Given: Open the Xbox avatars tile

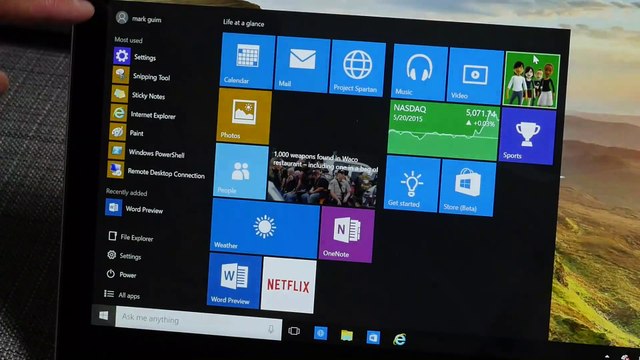Looking at the screenshot, I should click(532, 80).
